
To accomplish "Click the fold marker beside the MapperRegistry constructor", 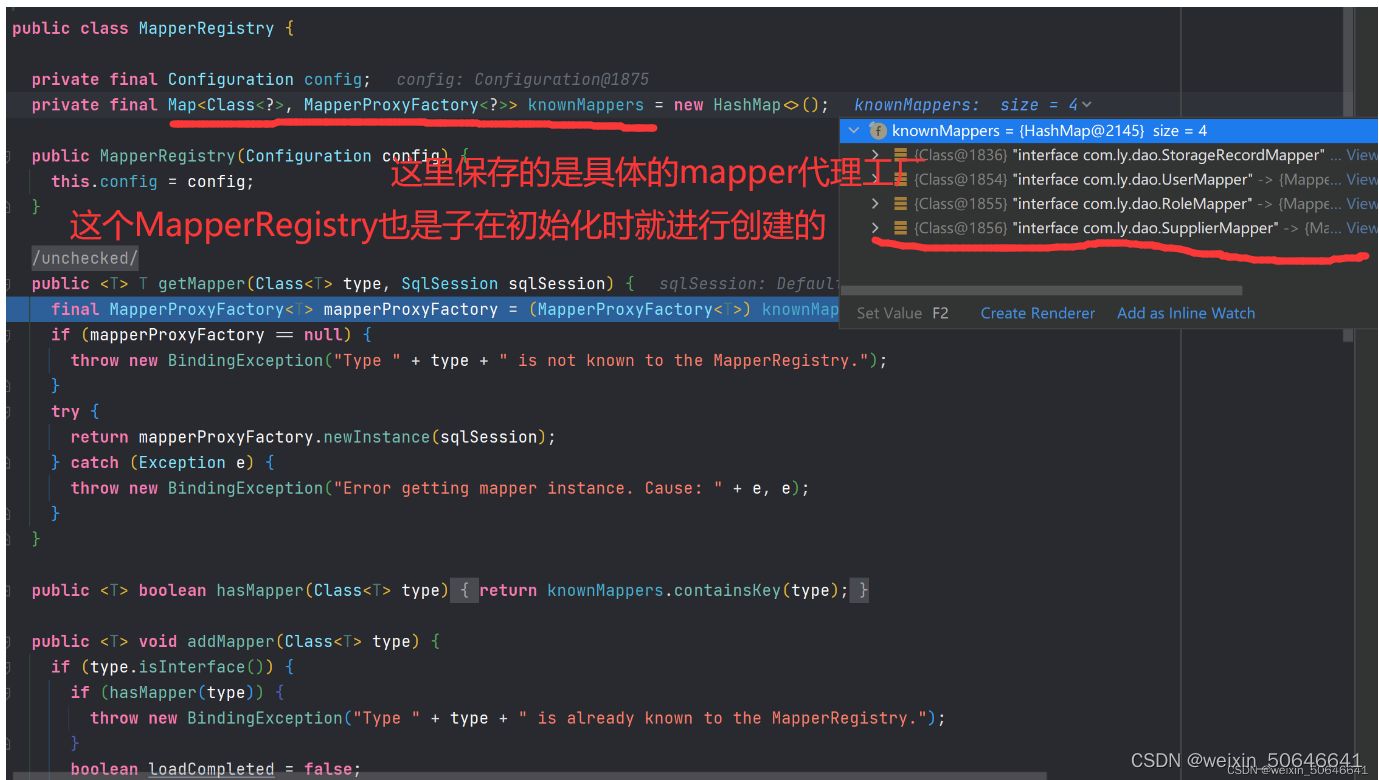I will [x=8, y=155].
